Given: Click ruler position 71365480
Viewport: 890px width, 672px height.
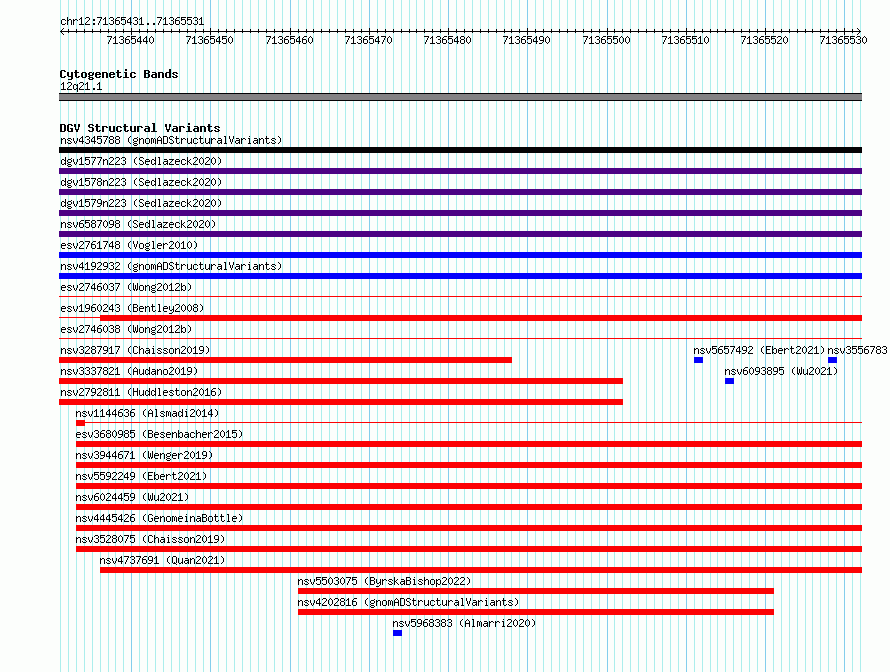Looking at the screenshot, I should pos(447,40).
